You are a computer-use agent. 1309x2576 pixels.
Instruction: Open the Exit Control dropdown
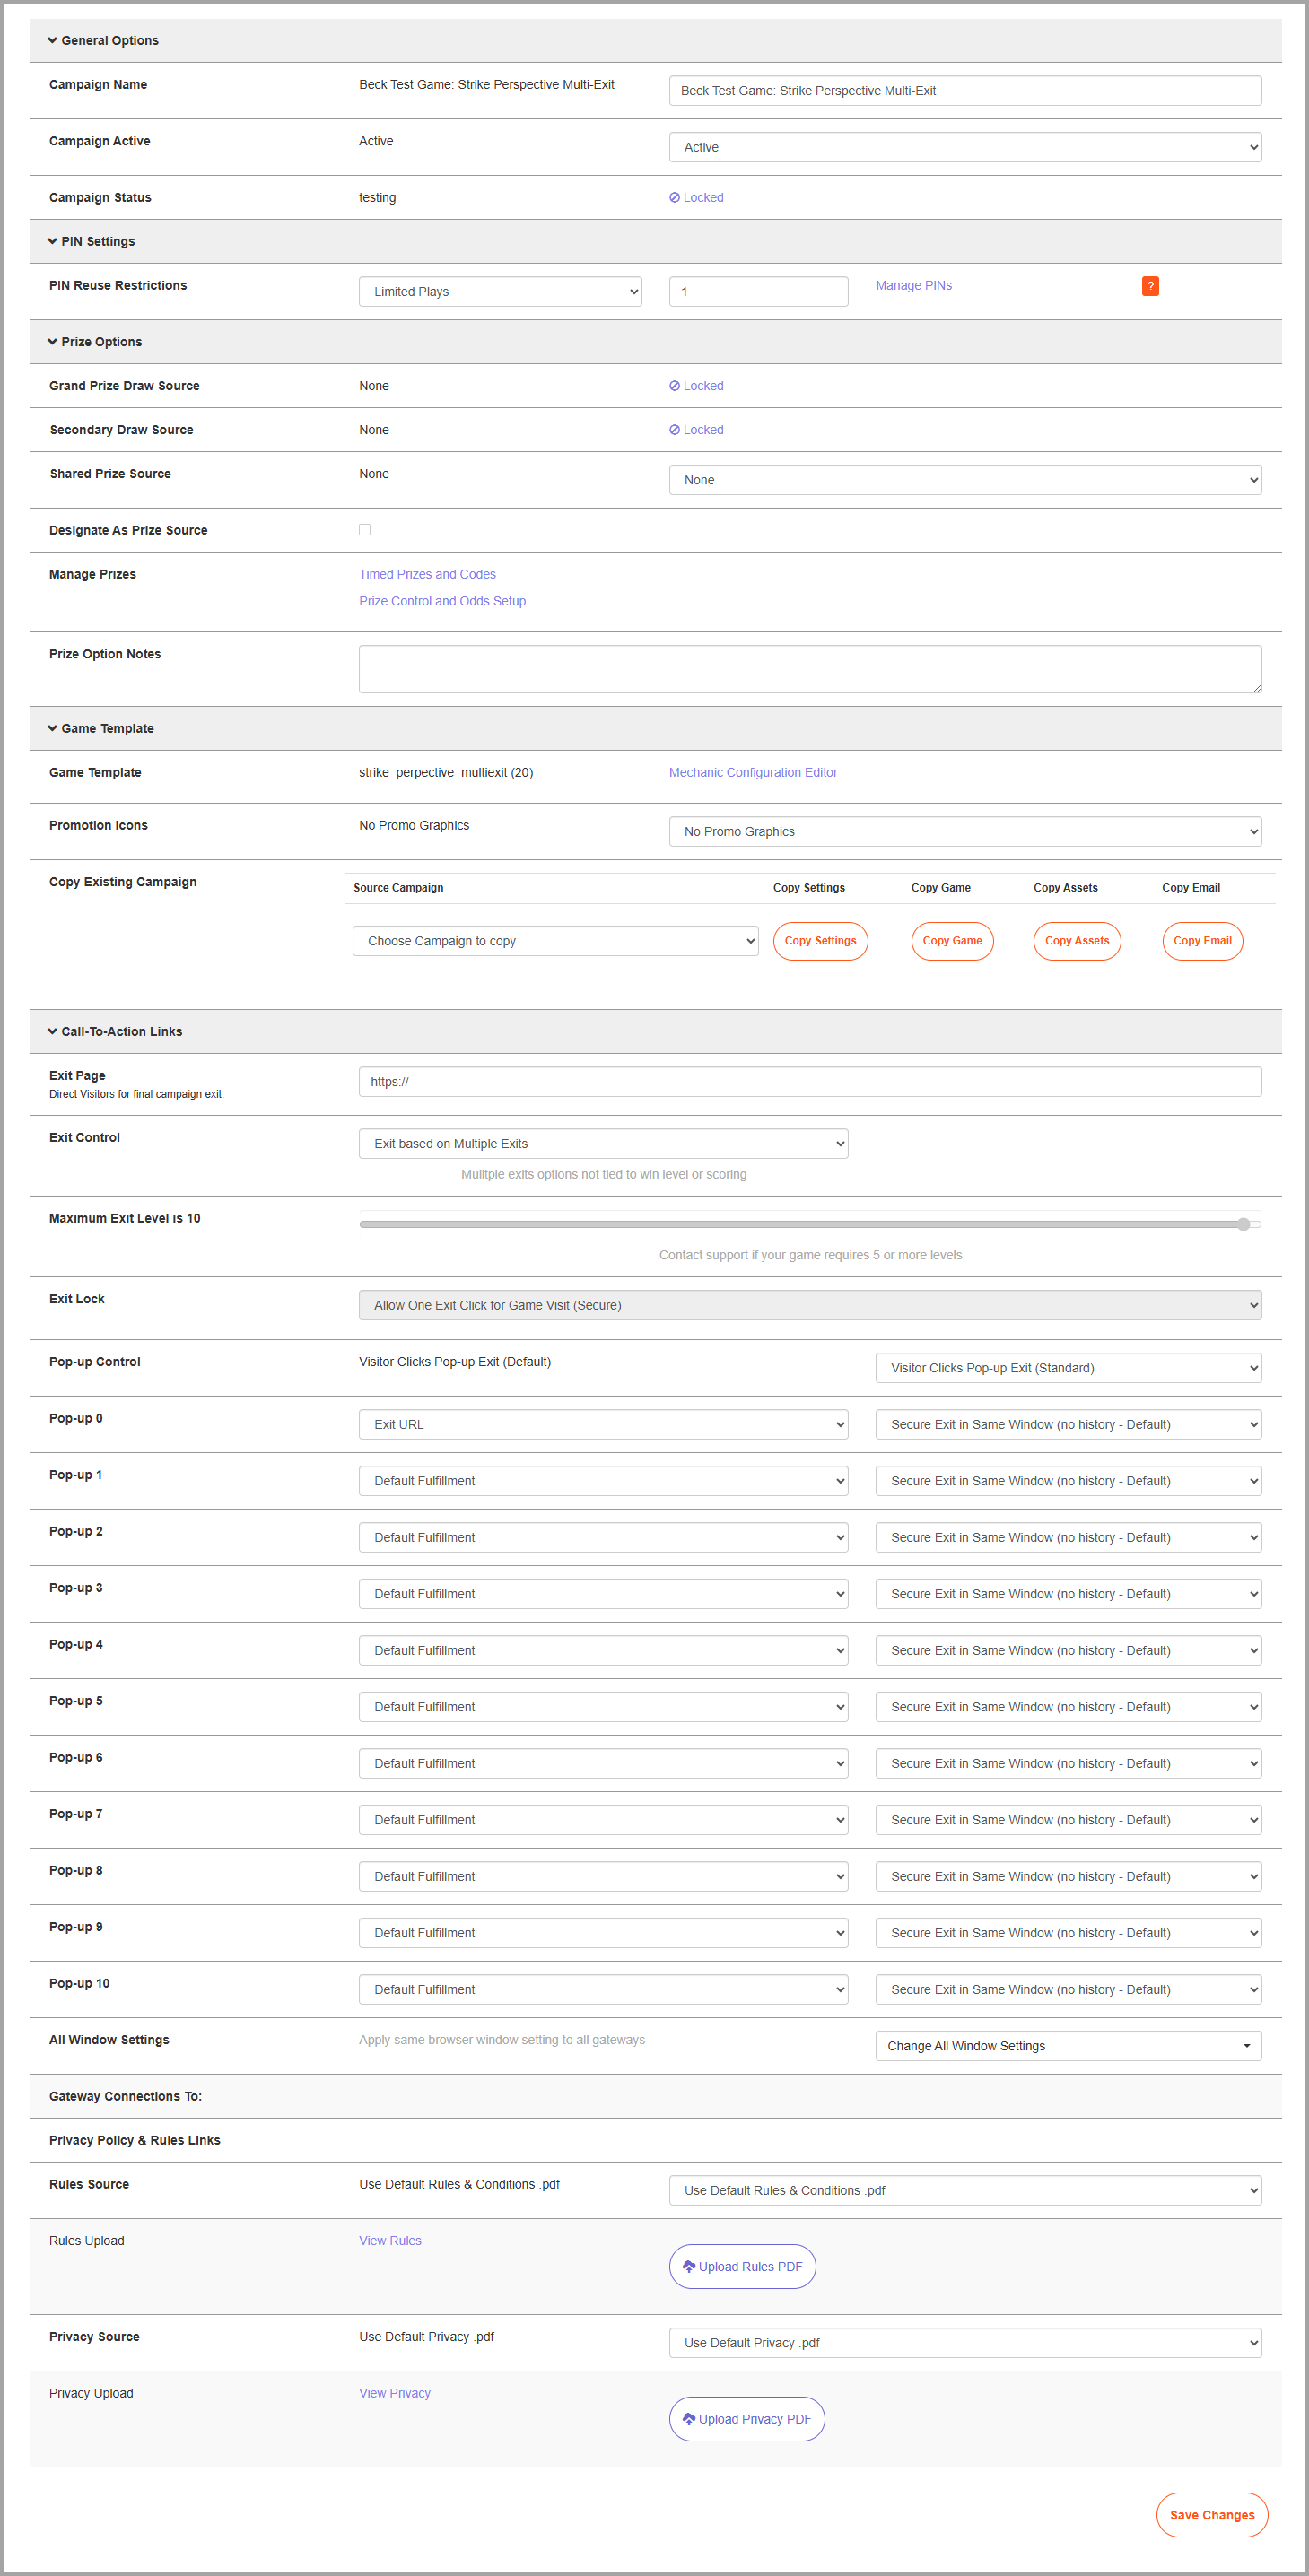click(603, 1144)
